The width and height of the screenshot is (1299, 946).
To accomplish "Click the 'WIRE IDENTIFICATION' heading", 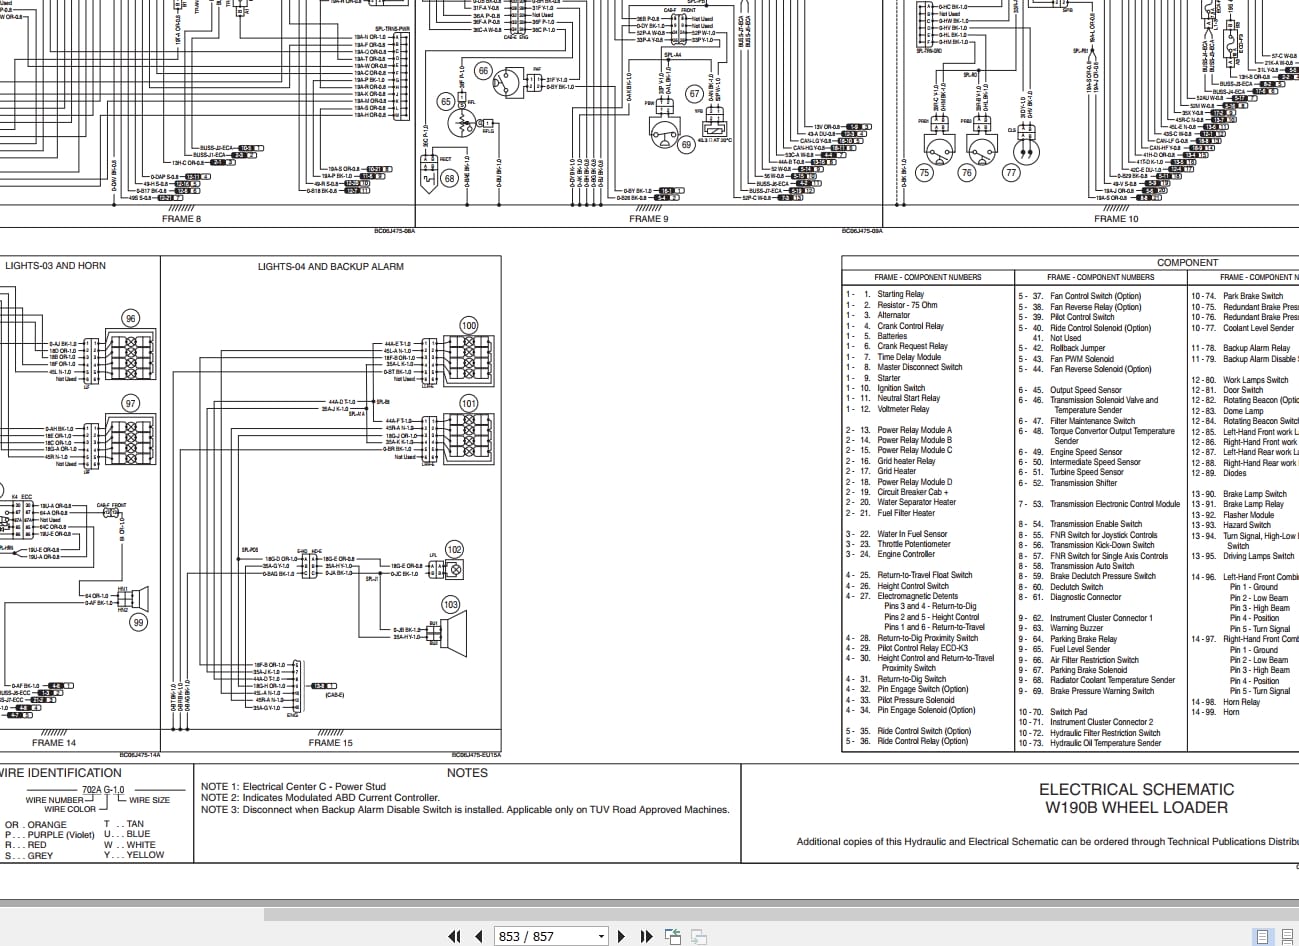I will coord(60,773).
